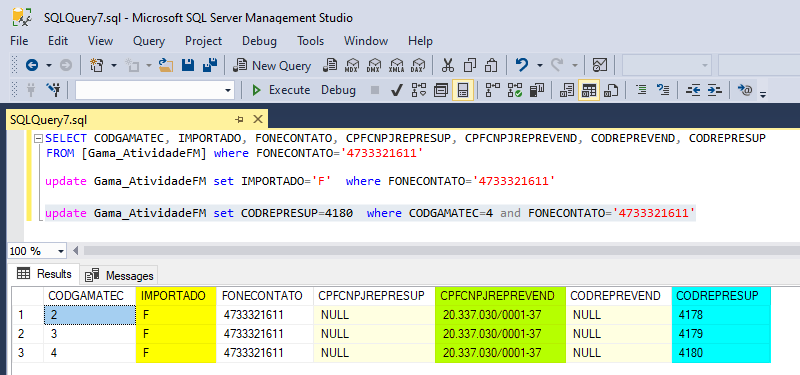The width and height of the screenshot is (800, 375).
Task: Save the query with the Save icon
Action: pos(188,65)
